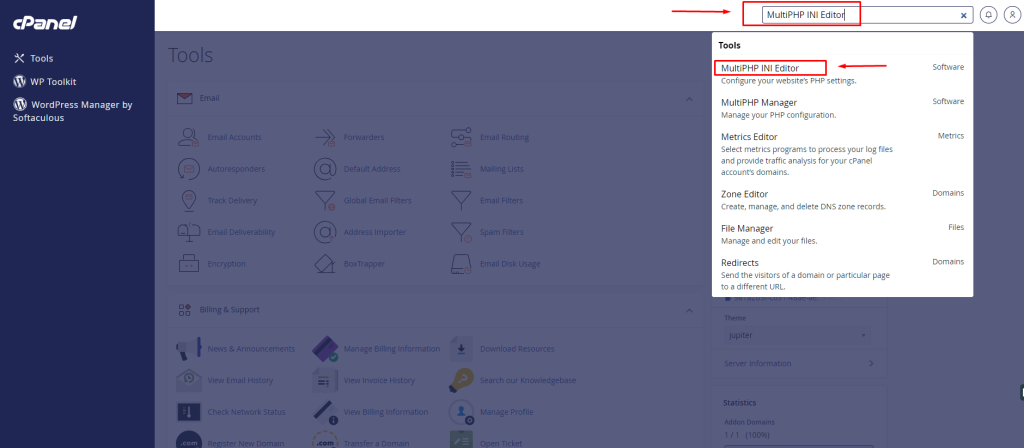
Task: Open the Theme dropdown showing jupiter
Action: tap(795, 337)
